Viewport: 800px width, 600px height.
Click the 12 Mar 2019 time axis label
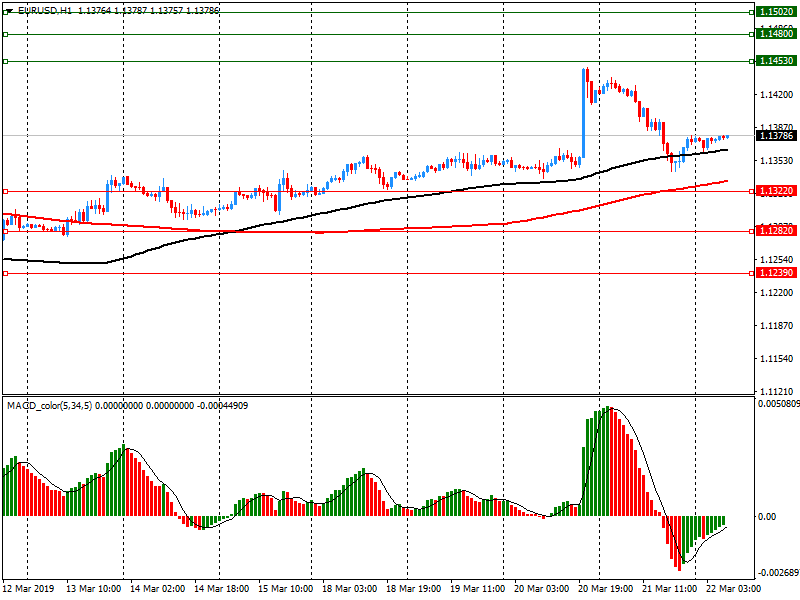28,590
